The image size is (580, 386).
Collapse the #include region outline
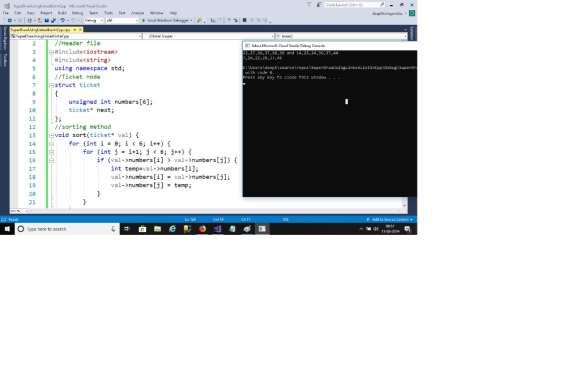pos(51,52)
